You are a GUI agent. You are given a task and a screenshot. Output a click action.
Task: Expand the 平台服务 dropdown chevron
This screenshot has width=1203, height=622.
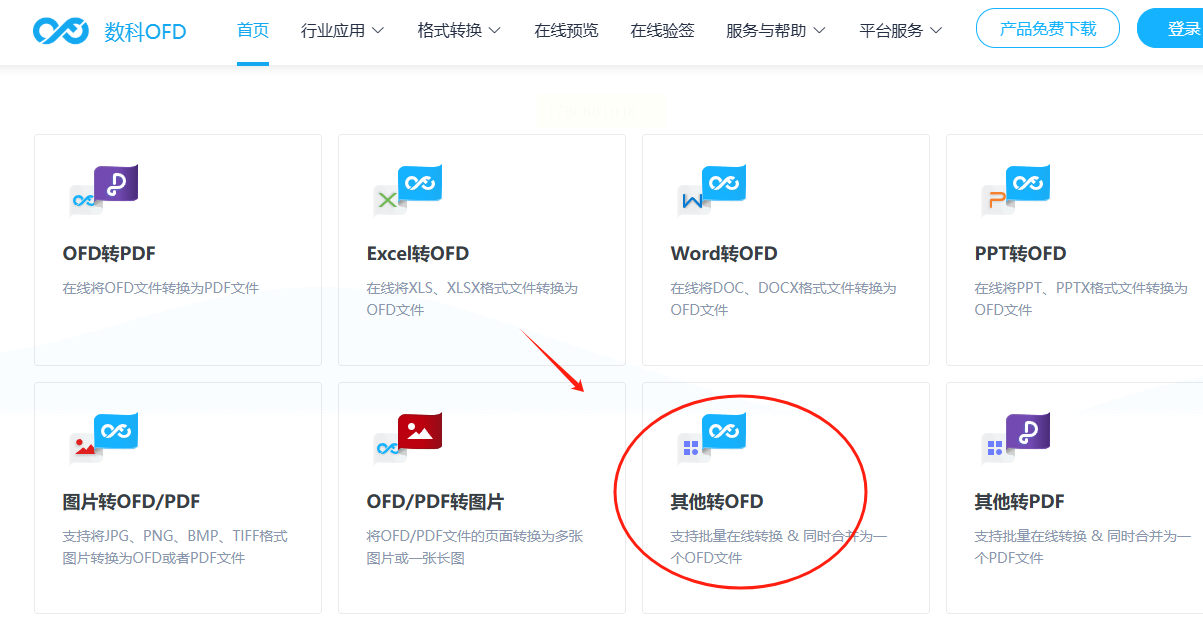coord(936,31)
